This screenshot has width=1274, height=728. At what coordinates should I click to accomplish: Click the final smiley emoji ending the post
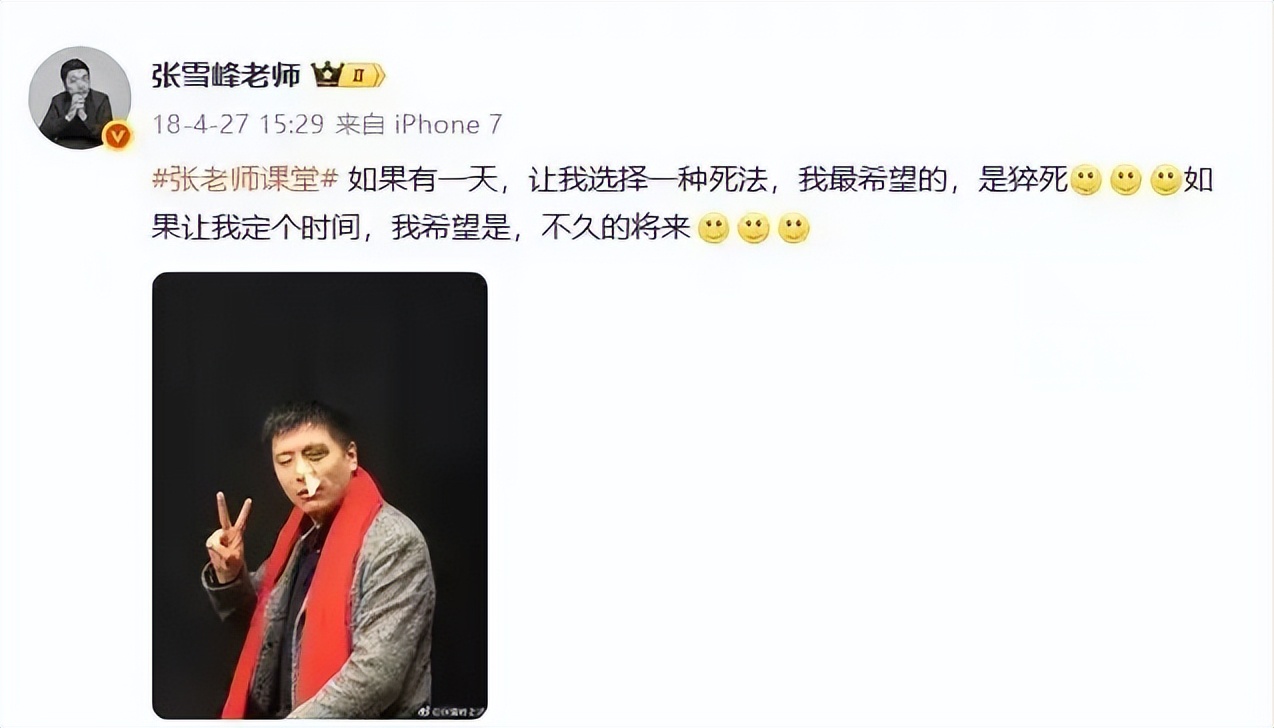[793, 229]
